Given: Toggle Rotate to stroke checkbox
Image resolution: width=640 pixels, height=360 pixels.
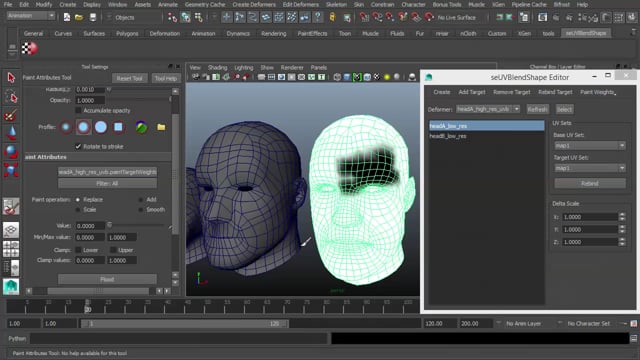Looking at the screenshot, I should pyautogui.click(x=78, y=147).
